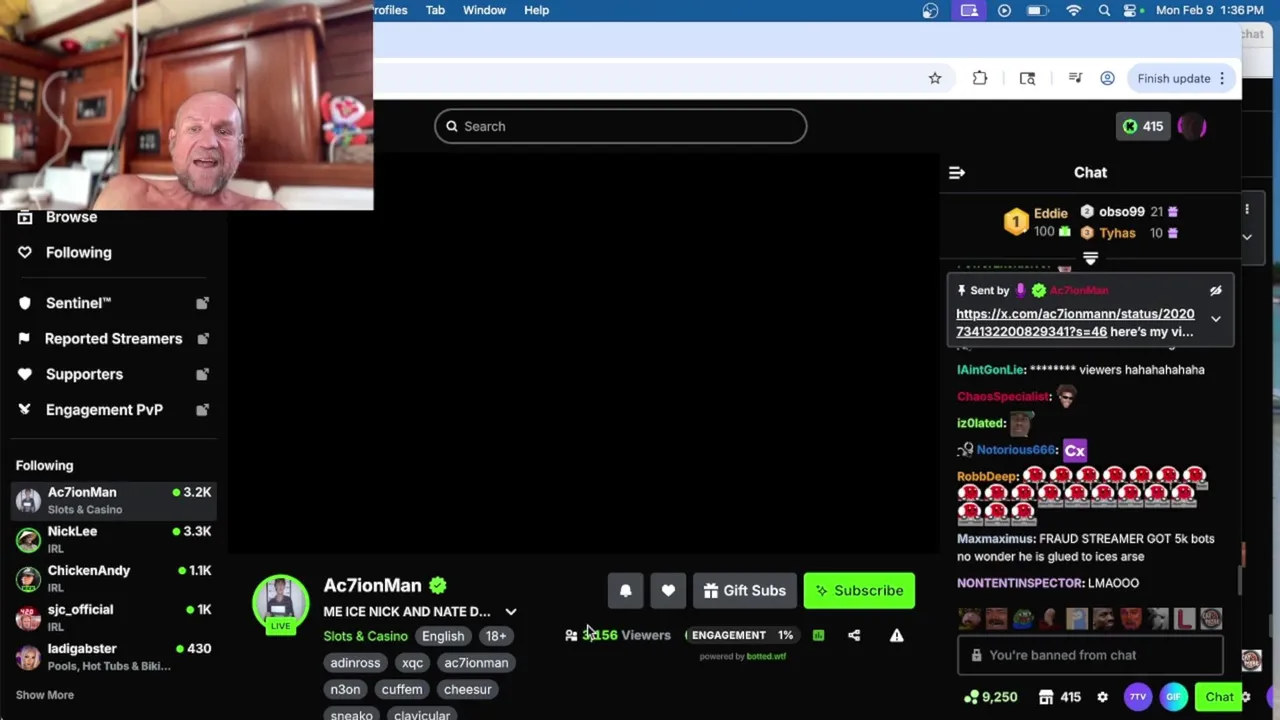Open chat options three-dot menu
The width and height of the screenshot is (1280, 720).
pyautogui.click(x=1247, y=209)
